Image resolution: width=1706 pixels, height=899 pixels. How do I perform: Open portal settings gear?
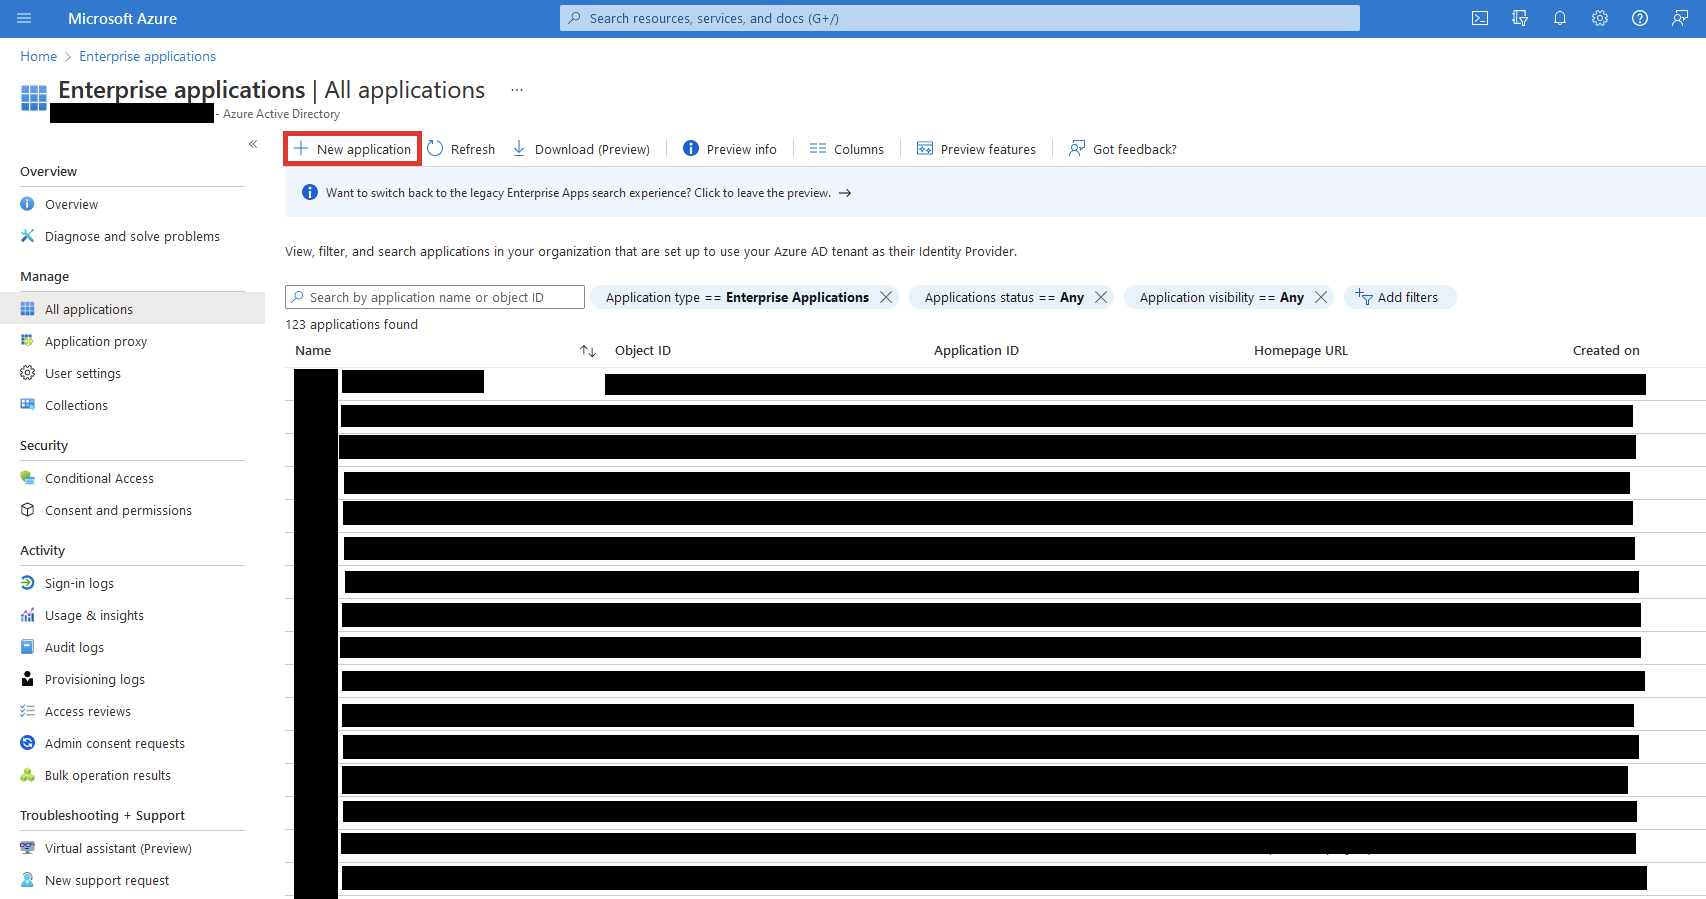pyautogui.click(x=1600, y=18)
